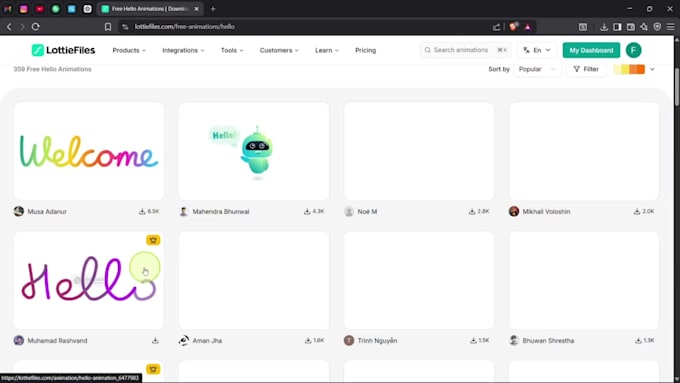
Task: Download Bhuwan Shrestha's animation
Action: pos(644,341)
